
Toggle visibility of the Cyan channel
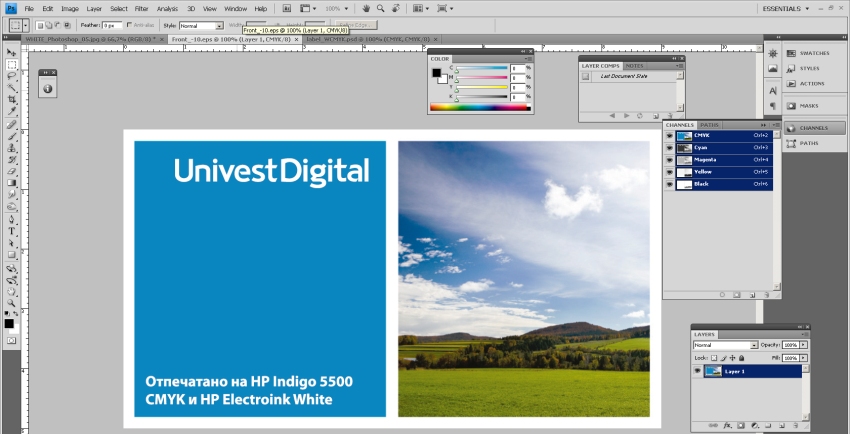coord(669,147)
